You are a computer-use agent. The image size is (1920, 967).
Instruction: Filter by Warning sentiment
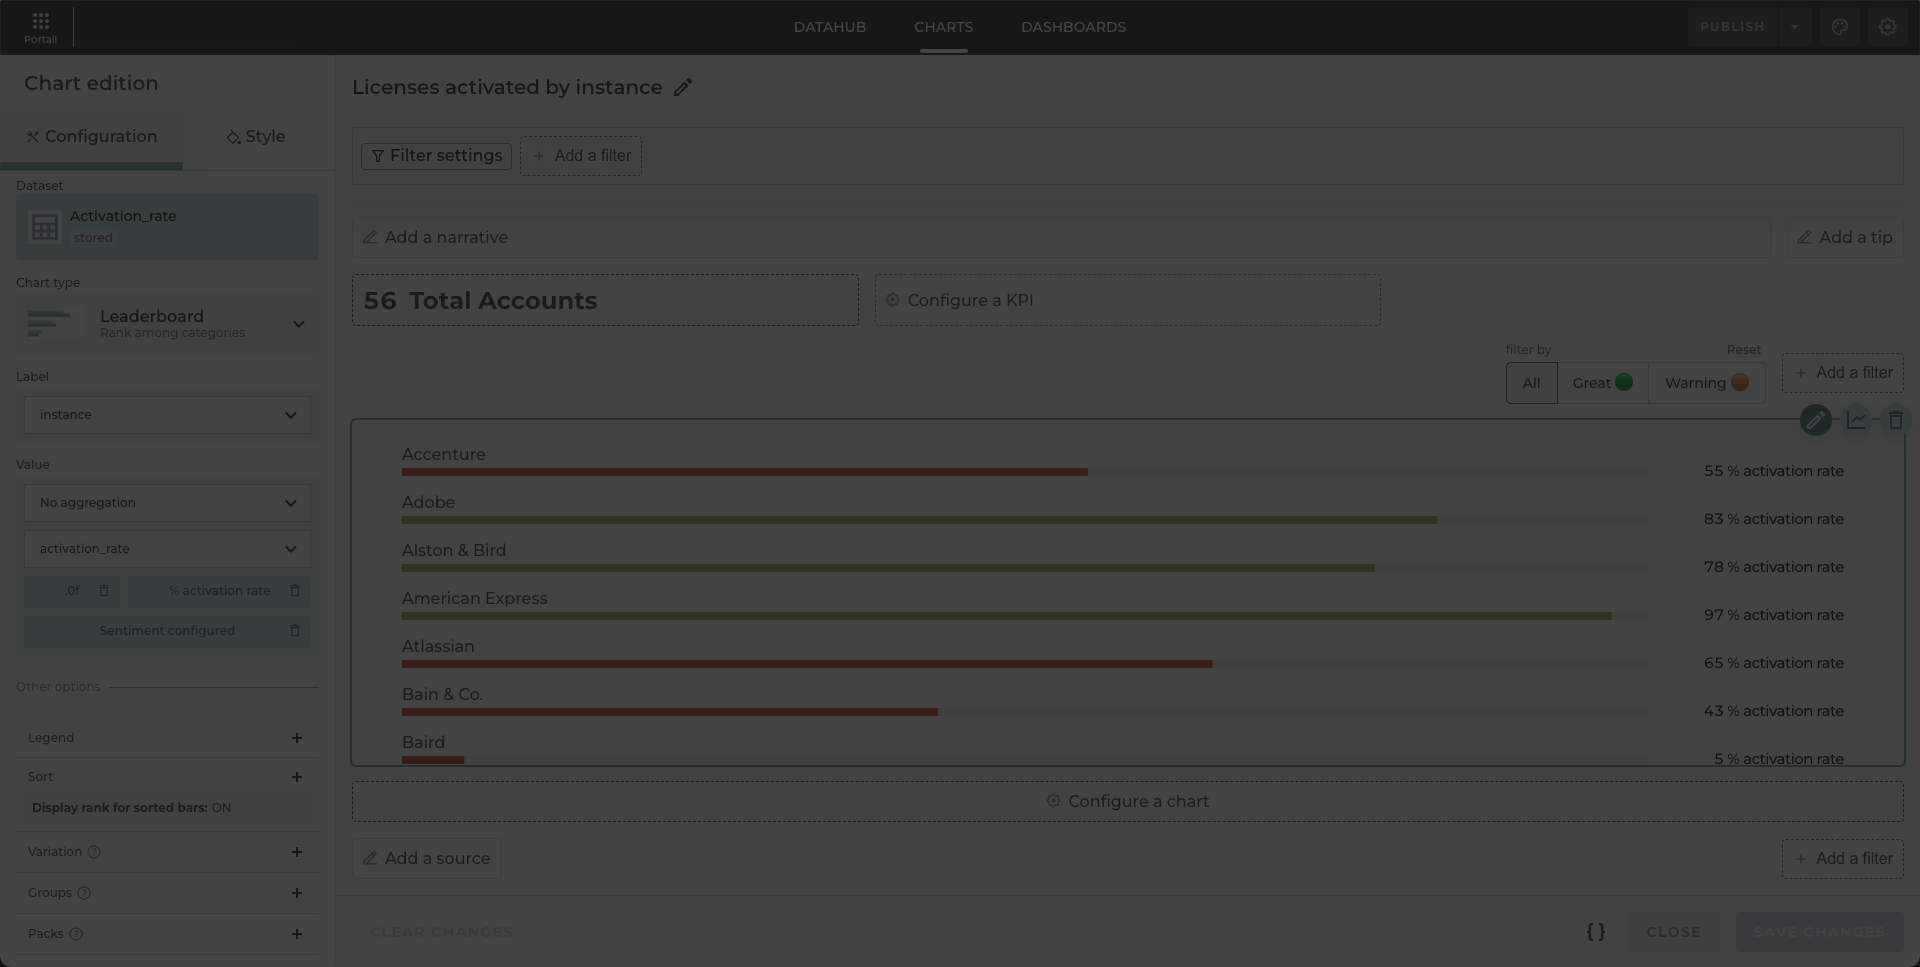tap(1705, 383)
